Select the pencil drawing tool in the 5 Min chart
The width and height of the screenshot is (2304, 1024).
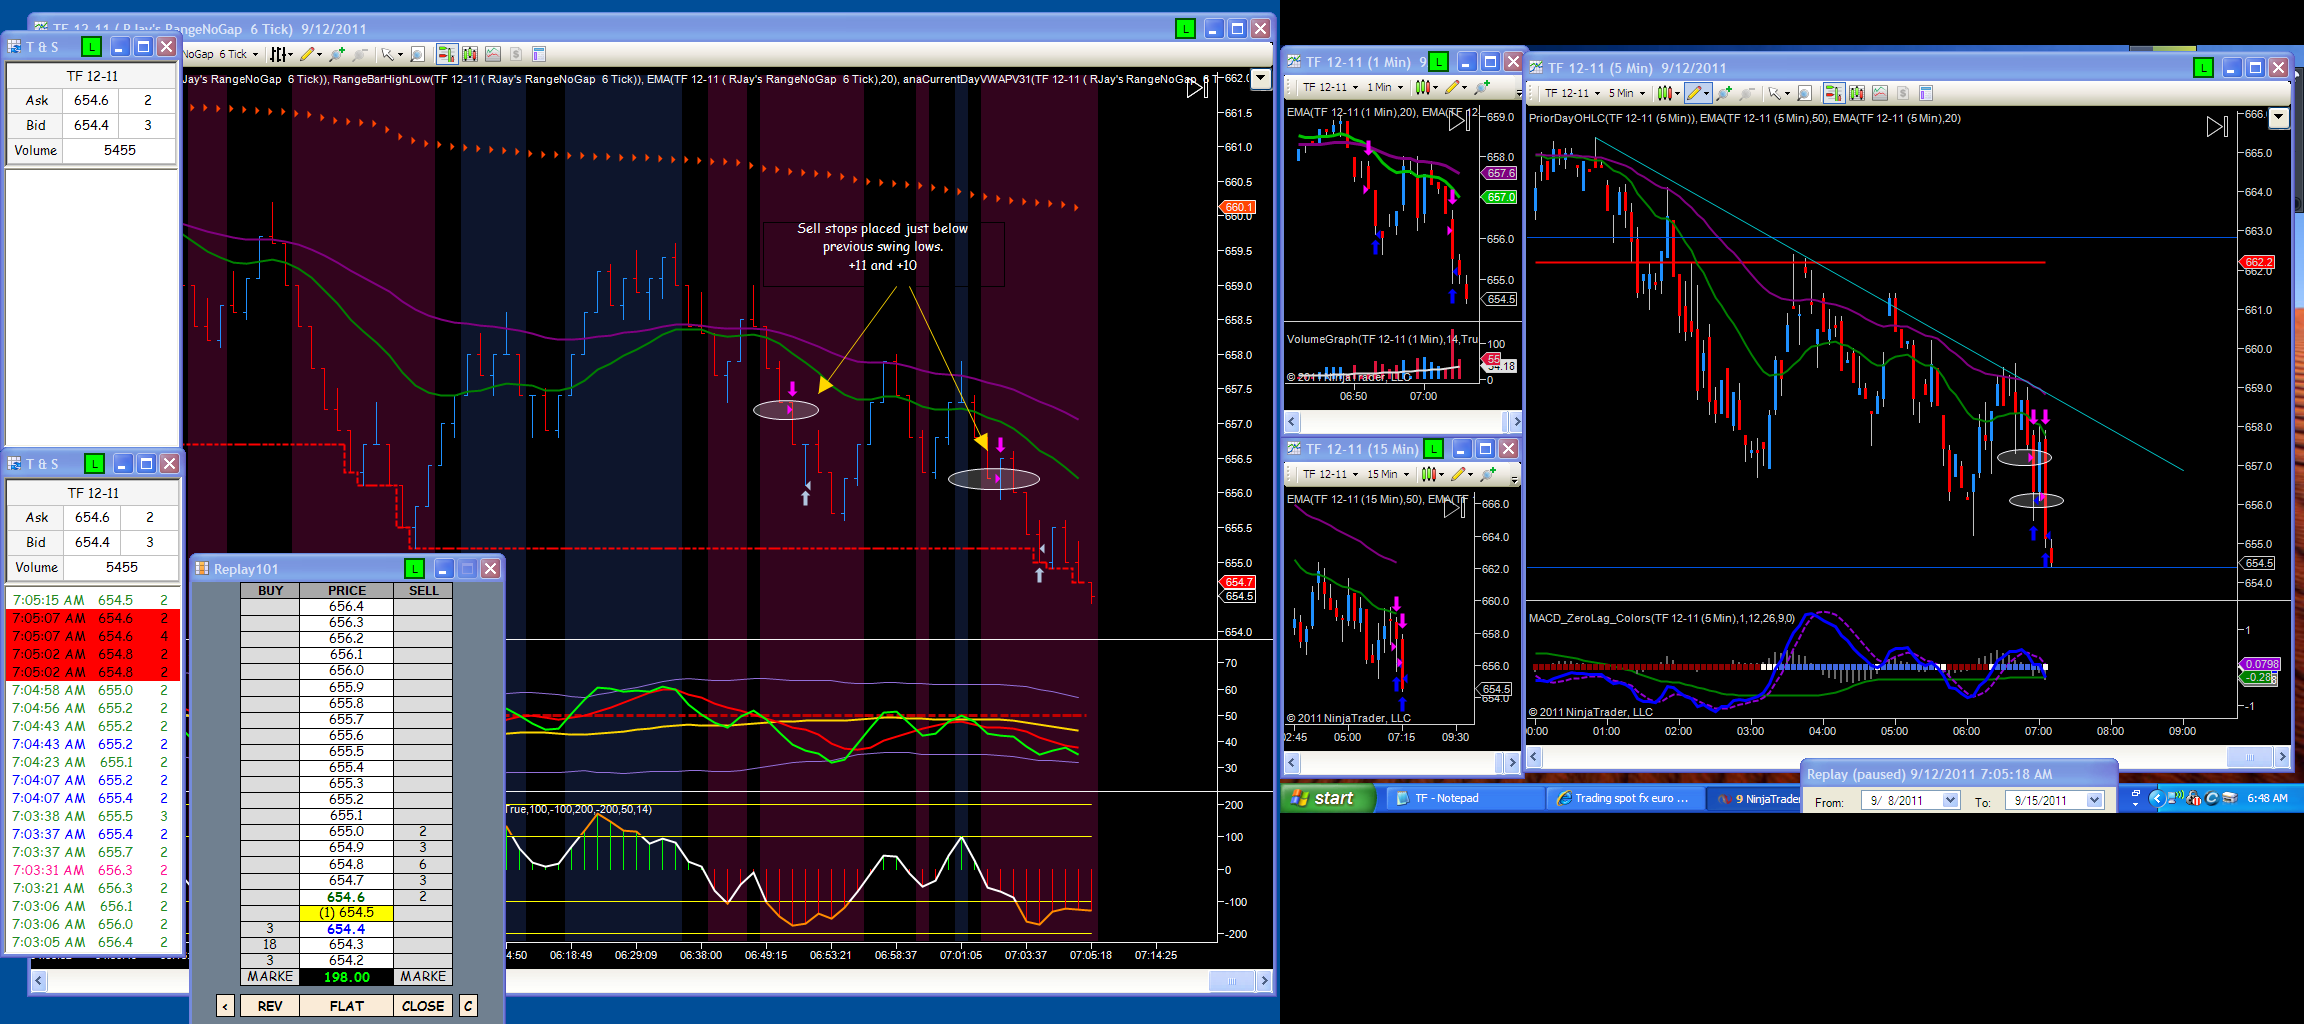coord(1697,93)
